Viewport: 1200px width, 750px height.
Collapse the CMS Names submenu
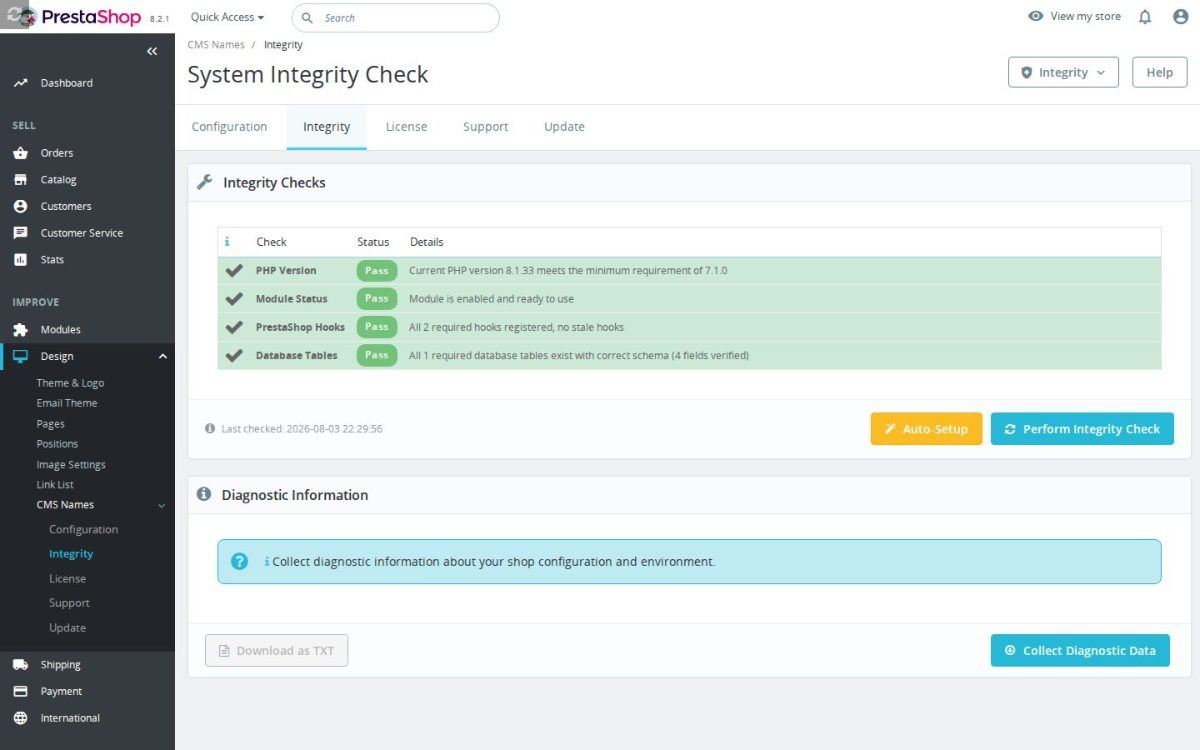coord(162,506)
